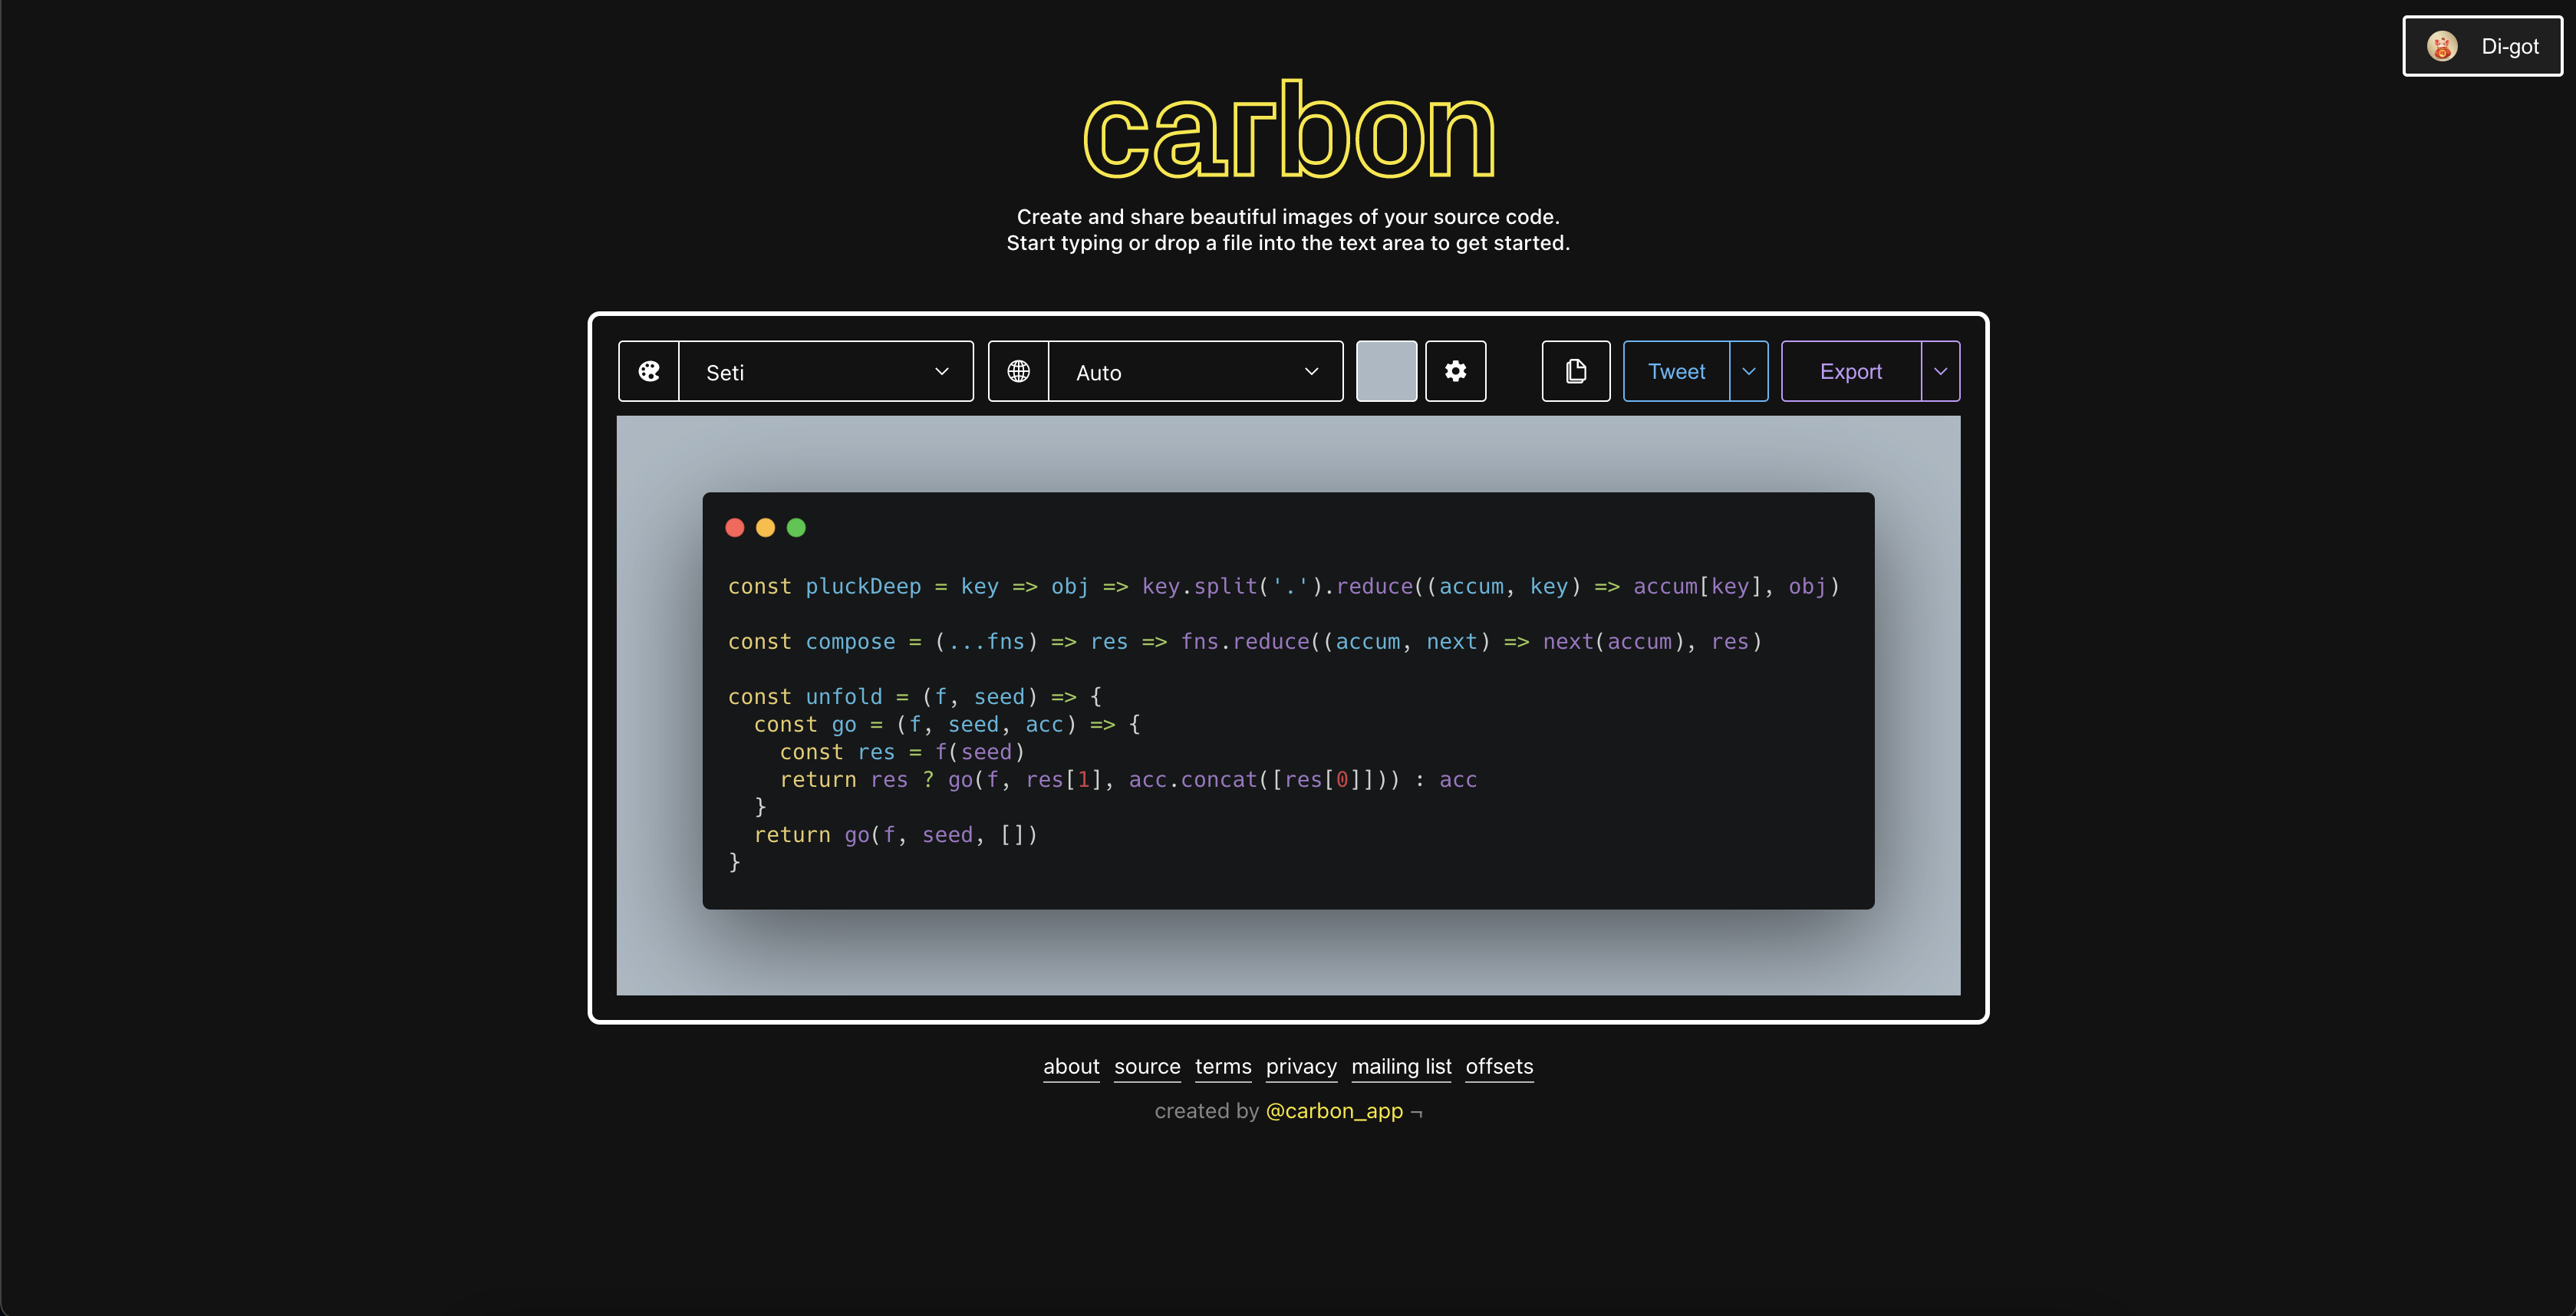Open settings via the gear icon
This screenshot has height=1316, width=2576.
click(1455, 371)
